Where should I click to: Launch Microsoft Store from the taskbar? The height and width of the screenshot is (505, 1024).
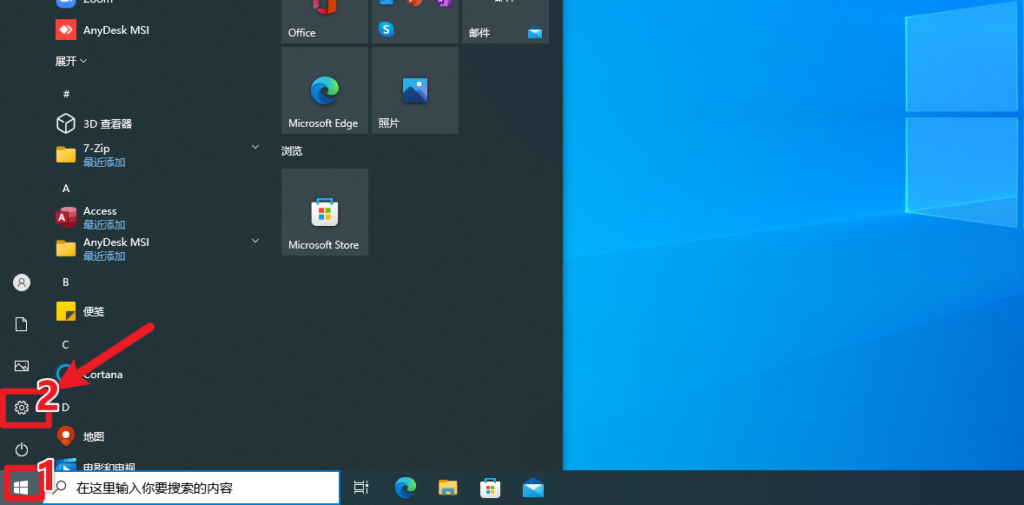point(491,488)
